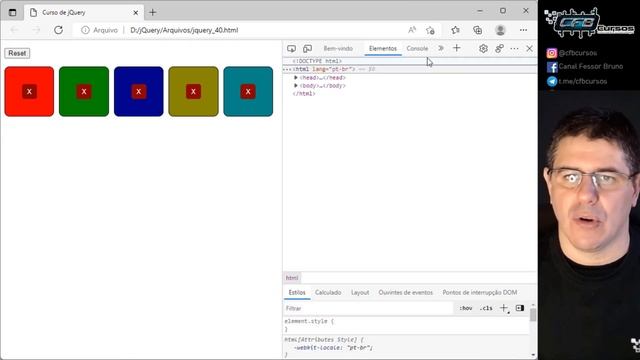640x360 pixels.
Task: Close the teal box with its X
Action: click(x=248, y=91)
